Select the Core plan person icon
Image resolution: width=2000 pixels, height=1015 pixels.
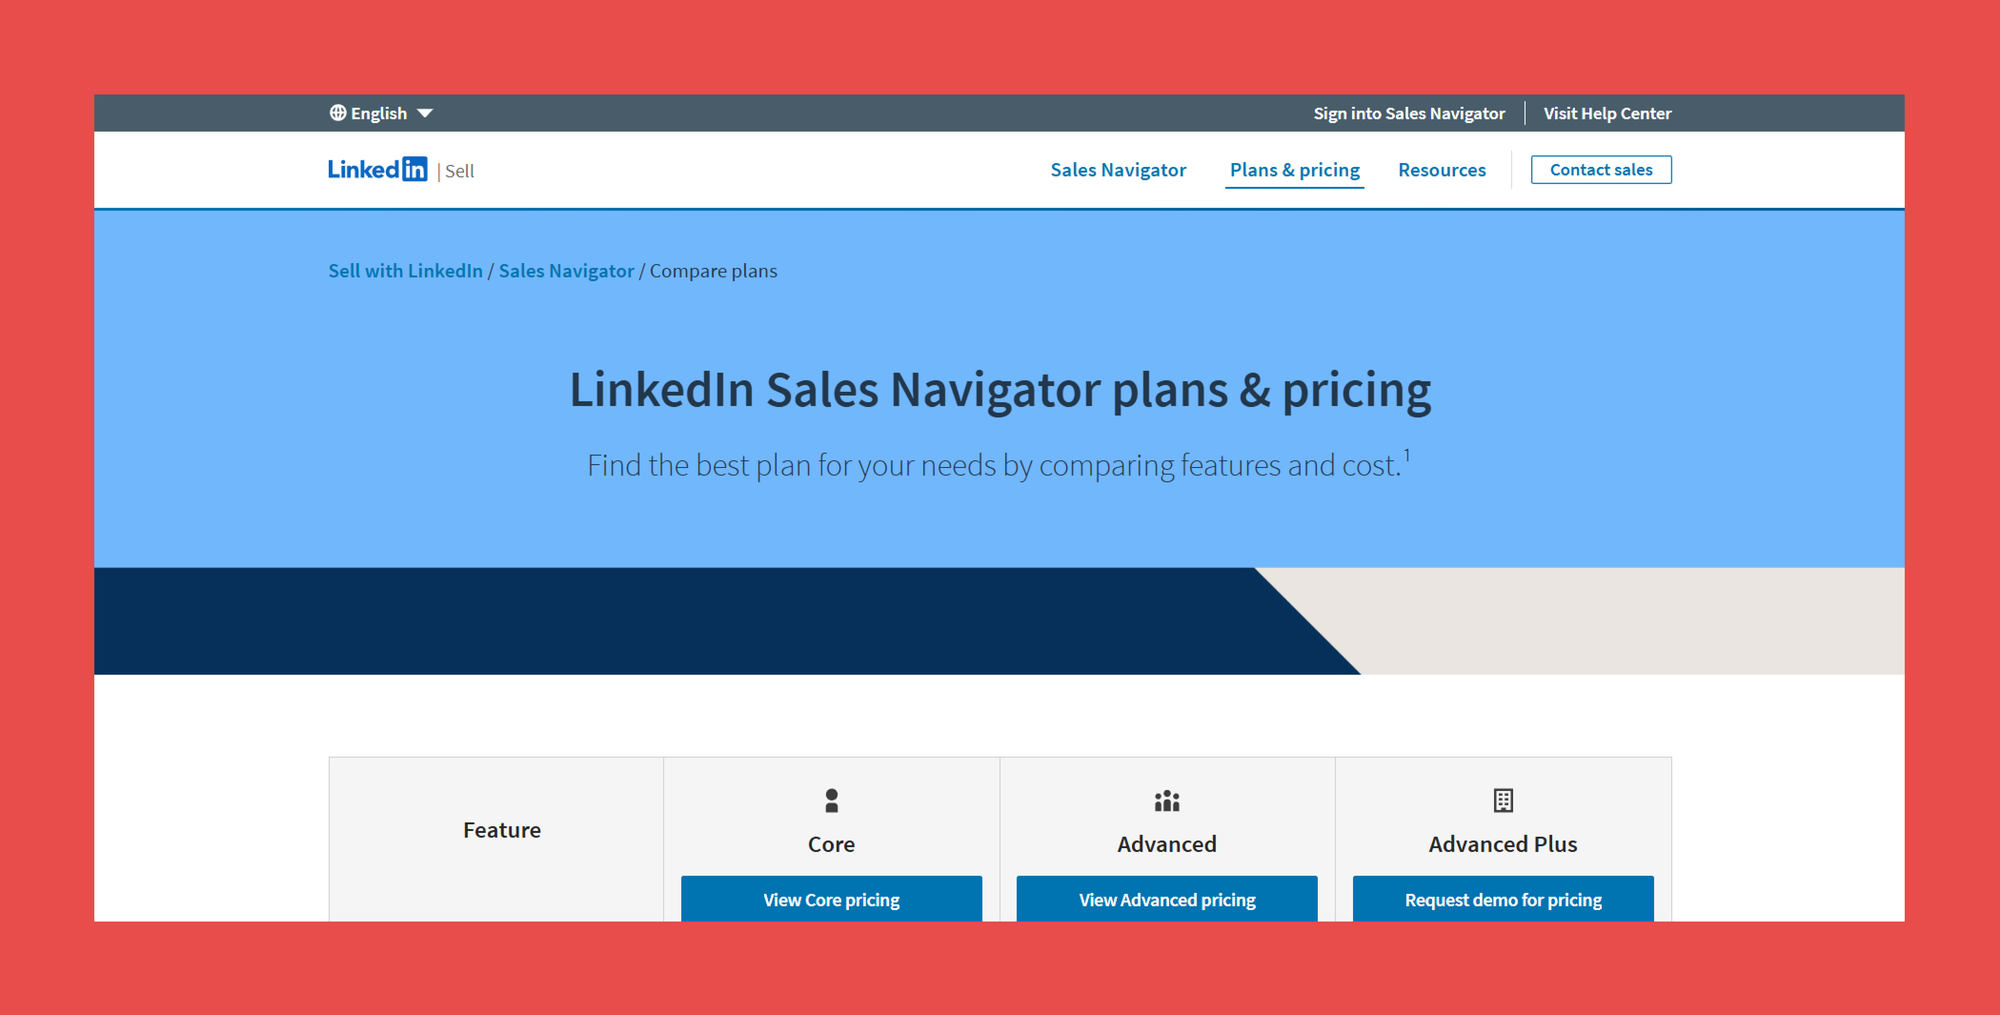pos(831,800)
